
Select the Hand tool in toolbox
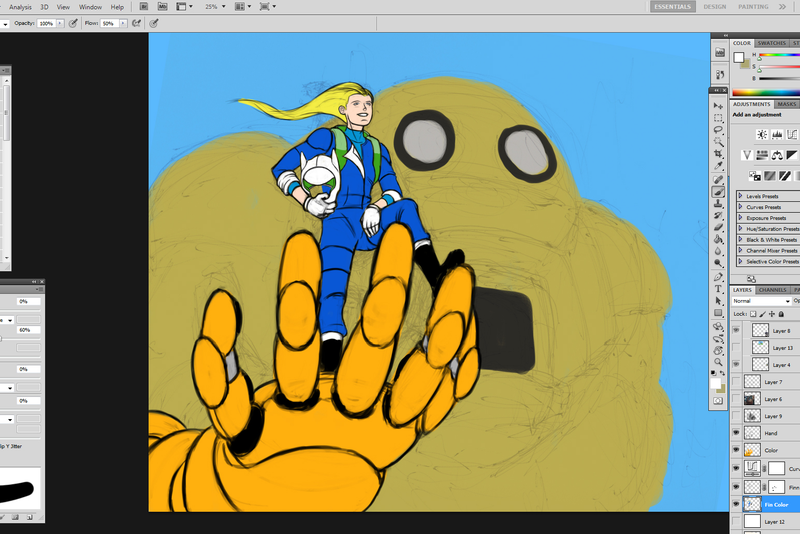718,350
